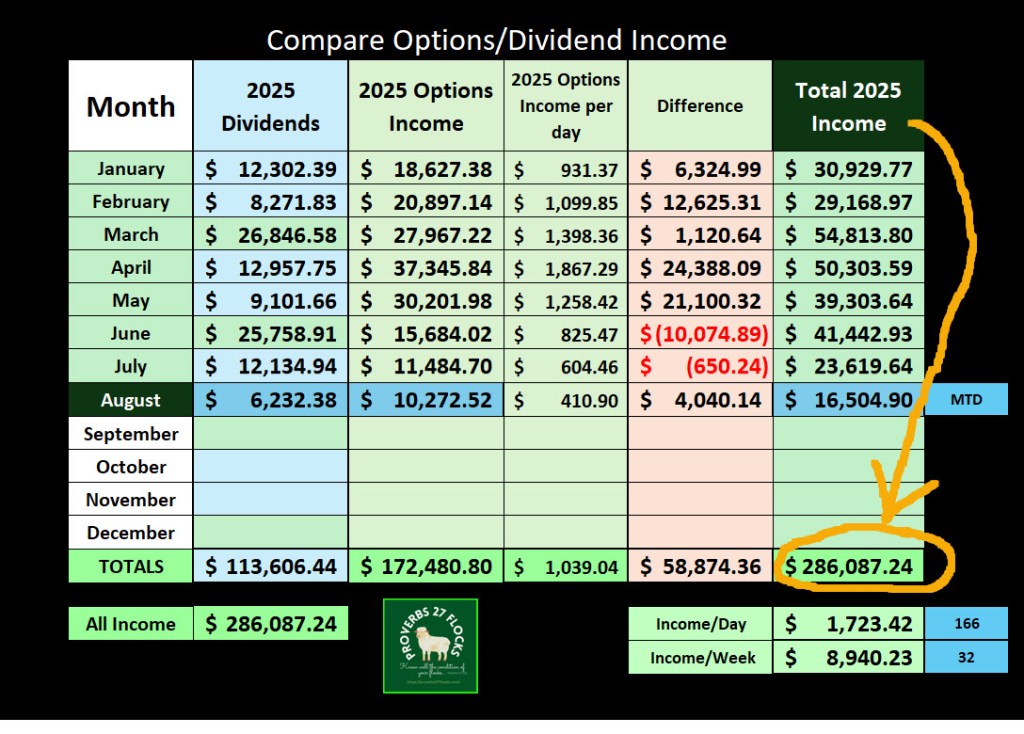Viewport: 1024px width, 734px height.
Task: Select the Total 2025 Income header cell
Action: pos(848,106)
